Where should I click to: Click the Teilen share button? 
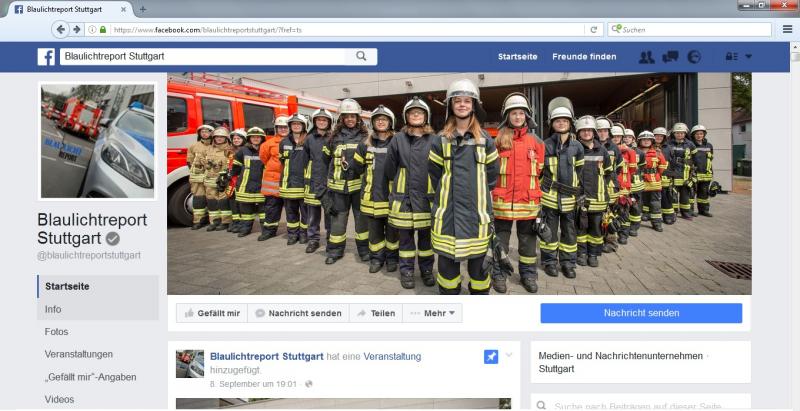(376, 313)
